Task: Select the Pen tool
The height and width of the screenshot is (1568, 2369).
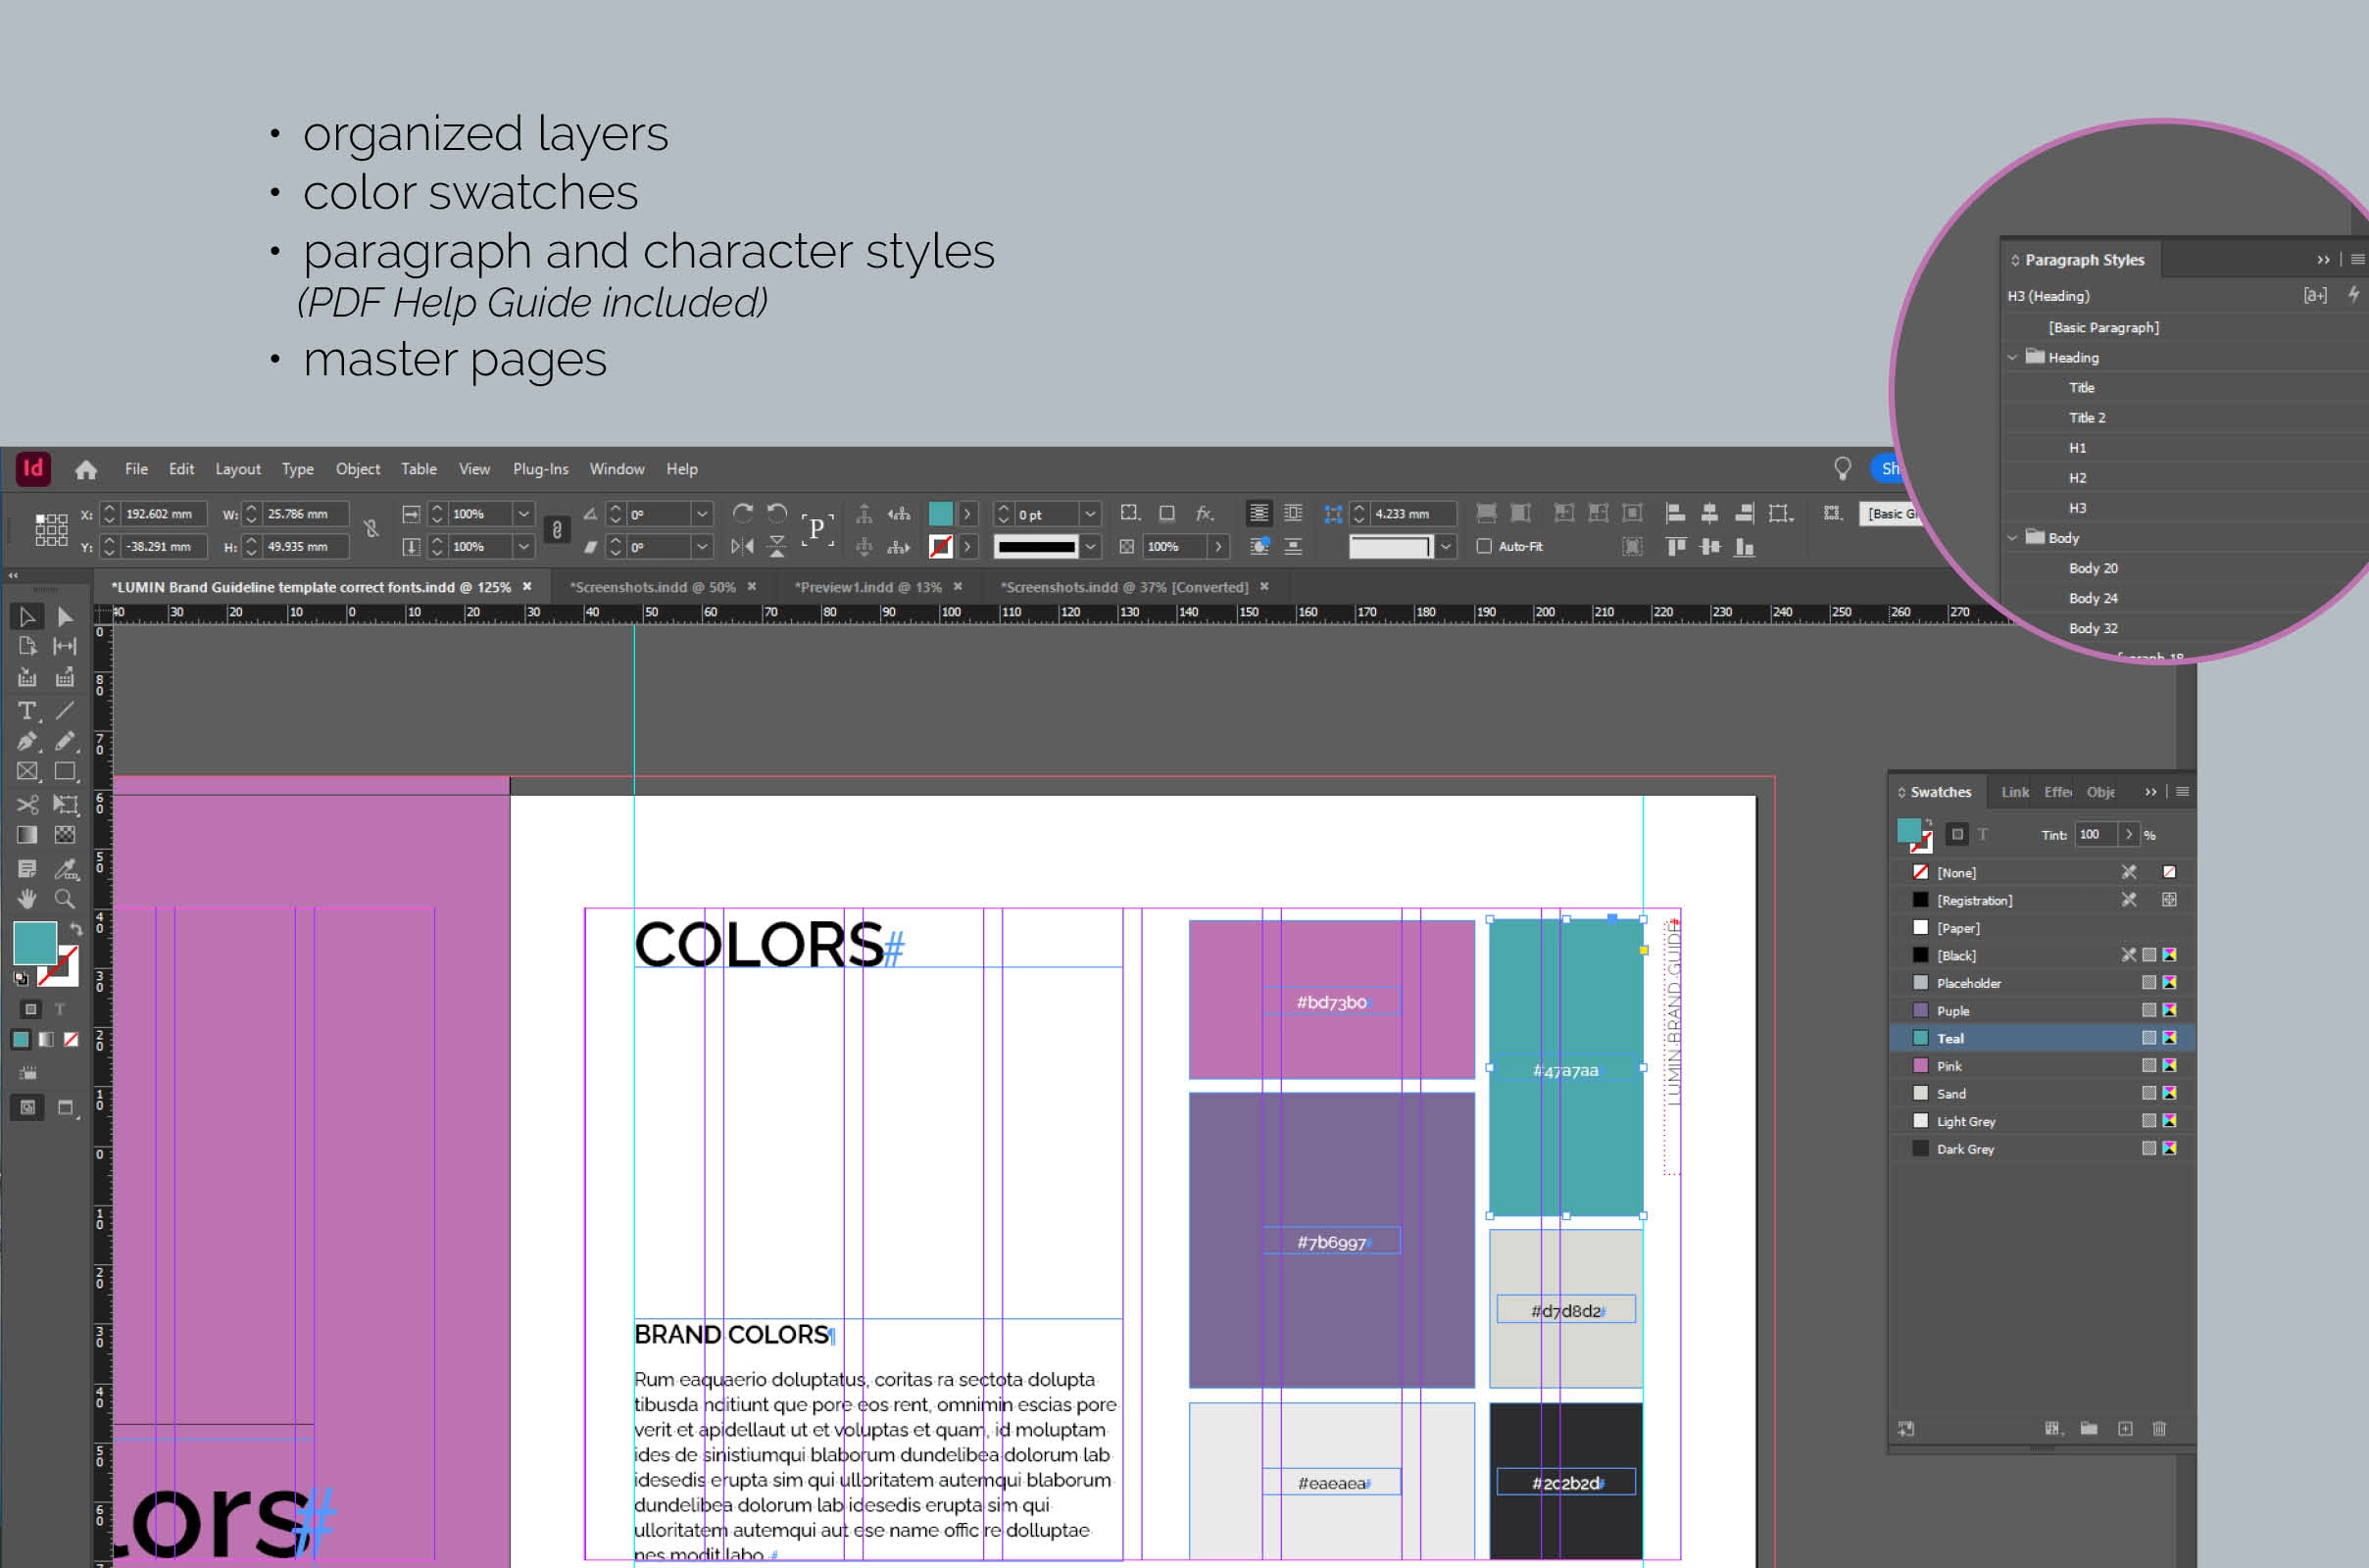Action: coord(27,740)
